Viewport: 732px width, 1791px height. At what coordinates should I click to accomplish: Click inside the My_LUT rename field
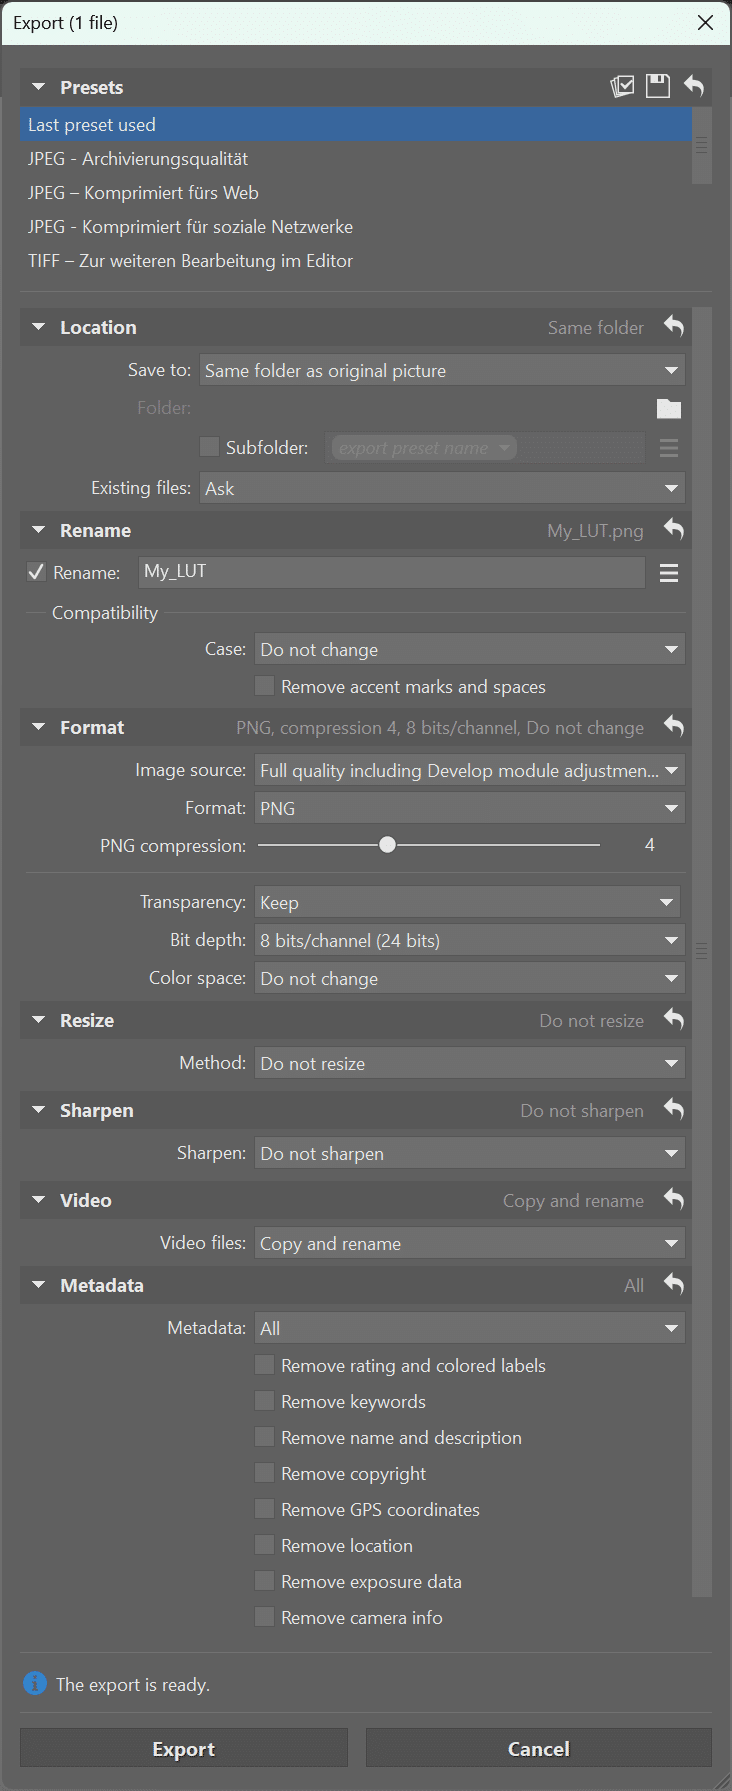pyautogui.click(x=390, y=572)
